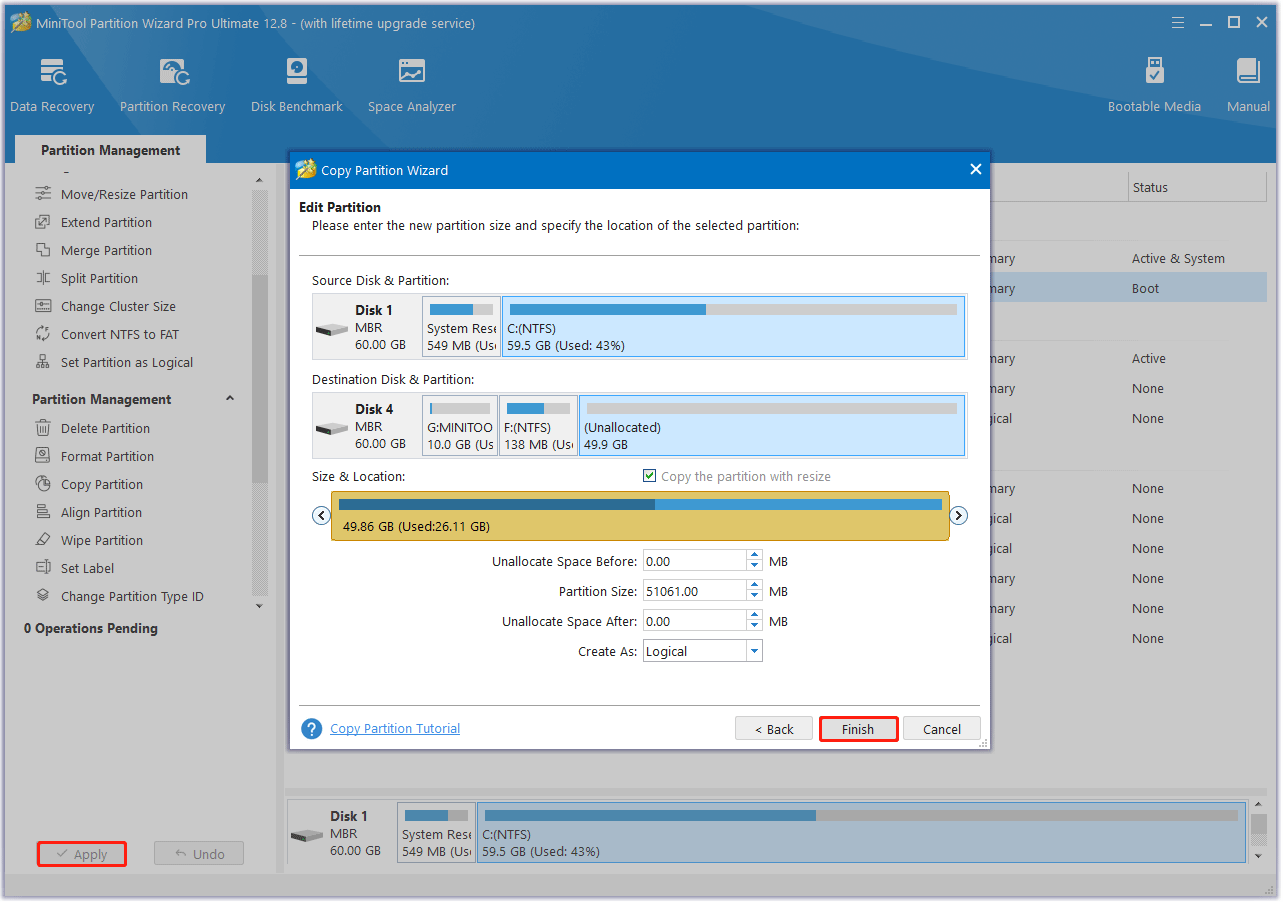
Task: Click sidebar scroll up arrow
Action: click(260, 181)
